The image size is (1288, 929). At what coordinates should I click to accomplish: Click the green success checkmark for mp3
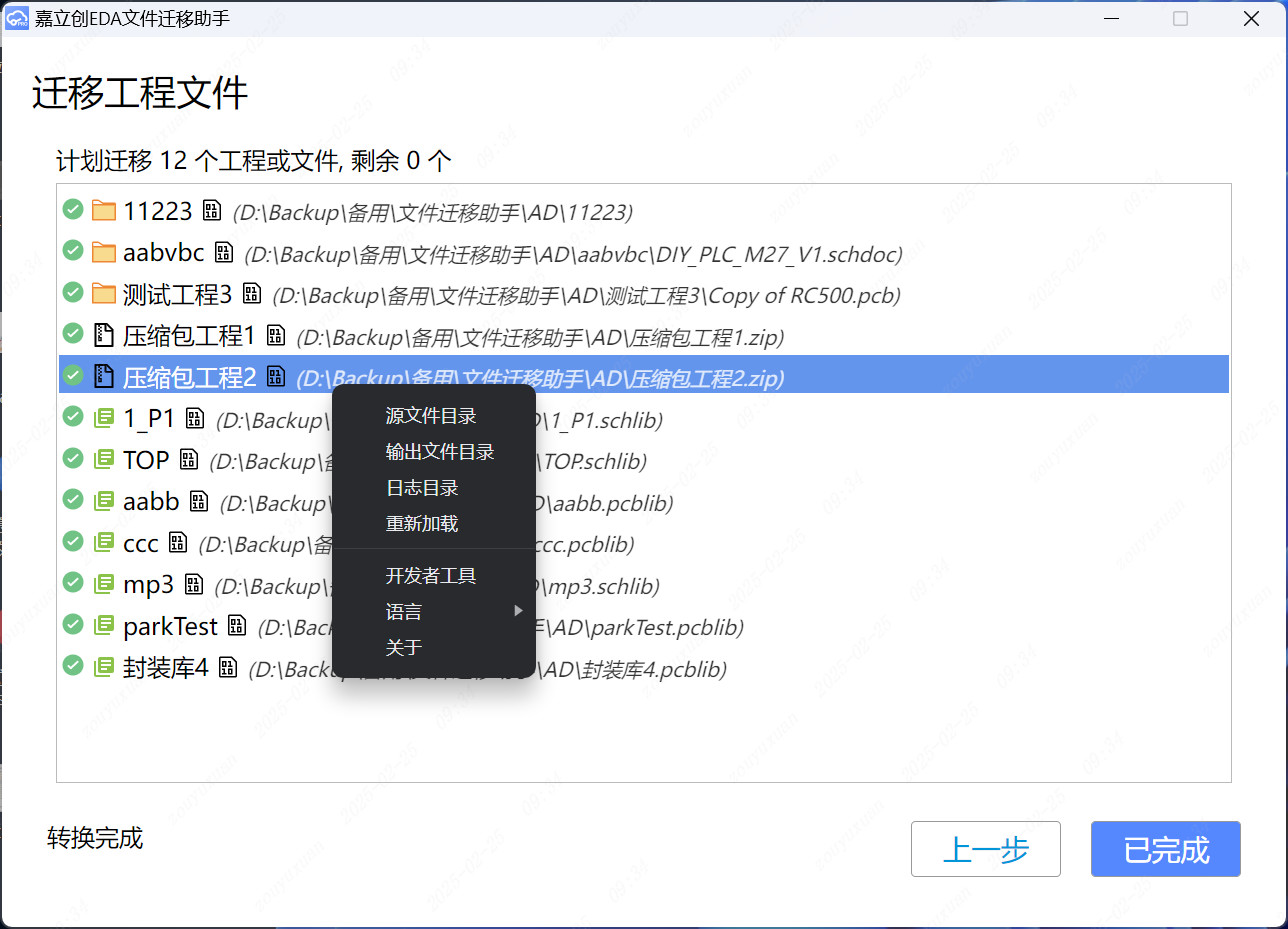tap(73, 582)
